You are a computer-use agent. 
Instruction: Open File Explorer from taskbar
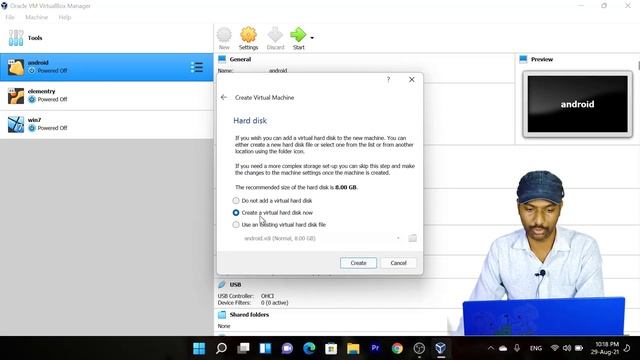(x=353, y=348)
